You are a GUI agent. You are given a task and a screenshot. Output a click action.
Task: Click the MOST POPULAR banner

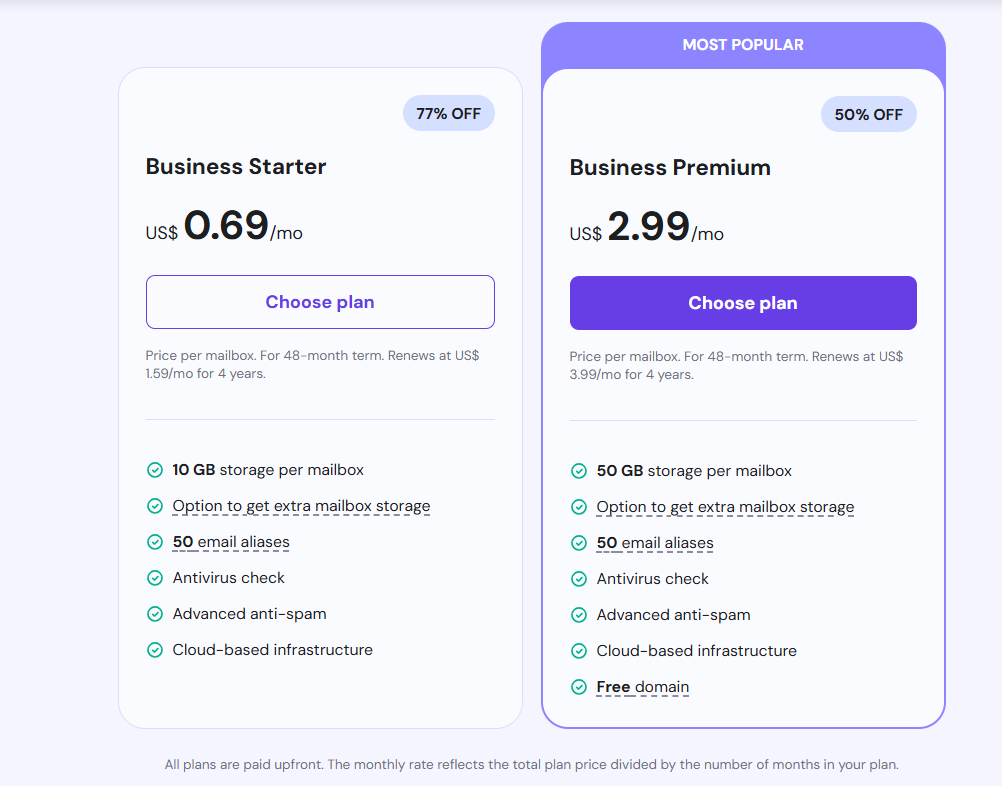coord(743,45)
